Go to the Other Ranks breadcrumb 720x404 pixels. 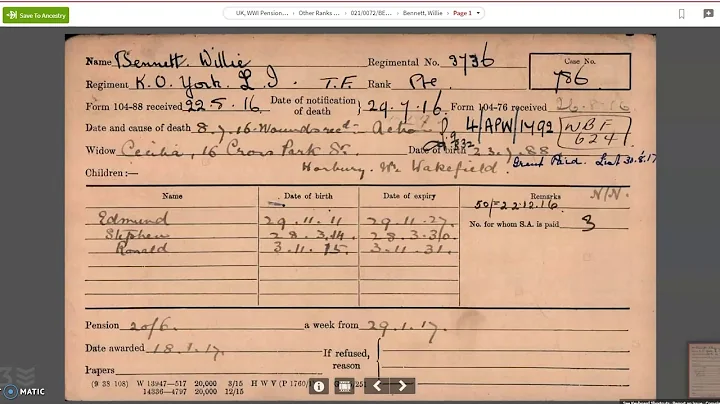click(x=319, y=13)
